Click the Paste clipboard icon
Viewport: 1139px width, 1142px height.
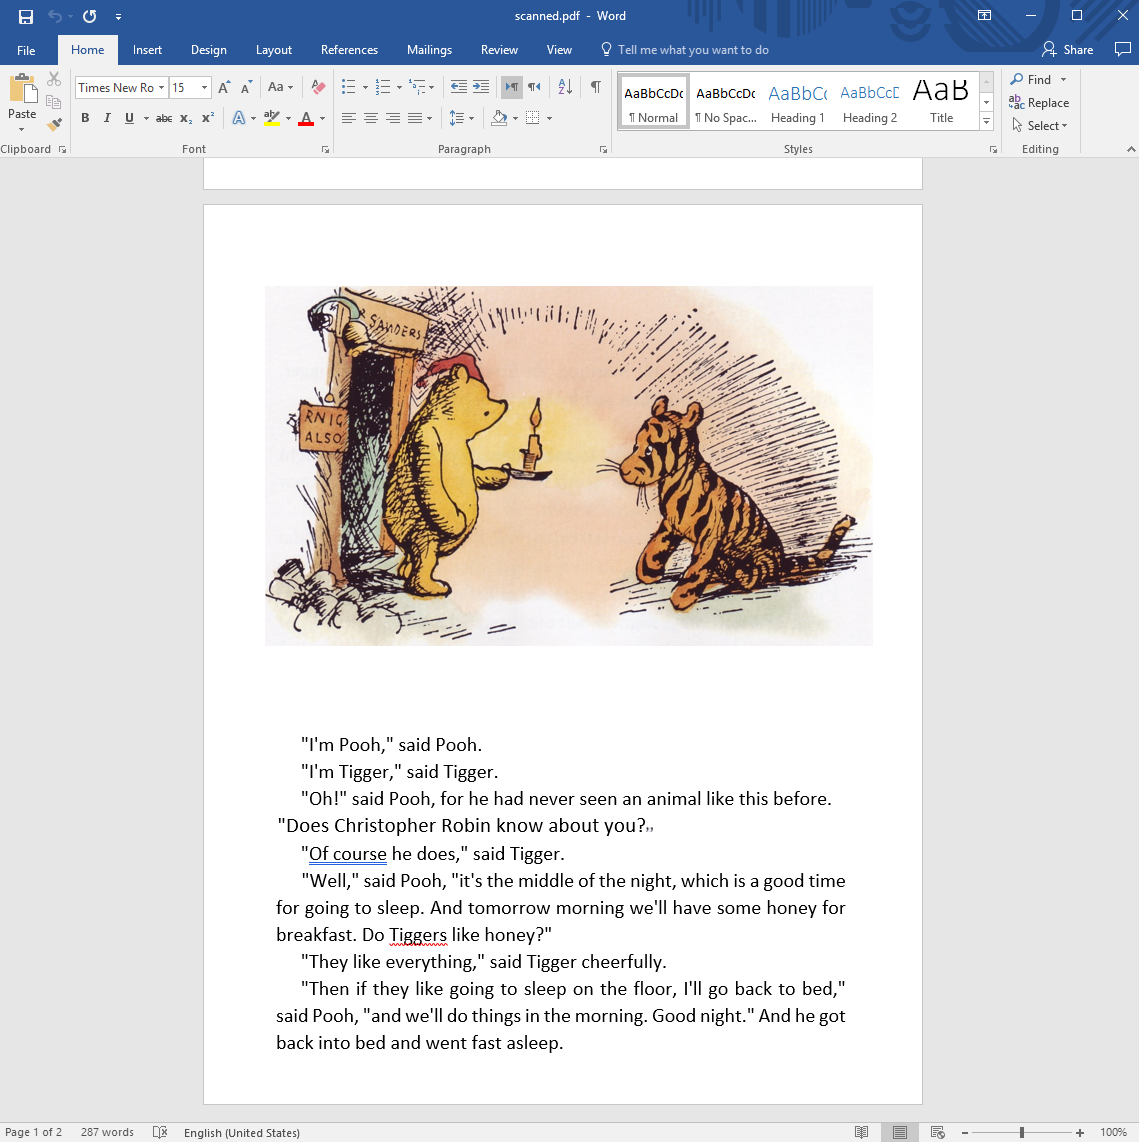[x=23, y=90]
